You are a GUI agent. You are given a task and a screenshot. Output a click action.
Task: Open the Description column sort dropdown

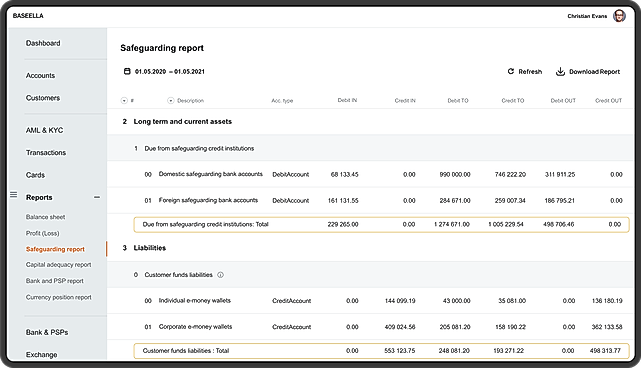click(x=171, y=100)
